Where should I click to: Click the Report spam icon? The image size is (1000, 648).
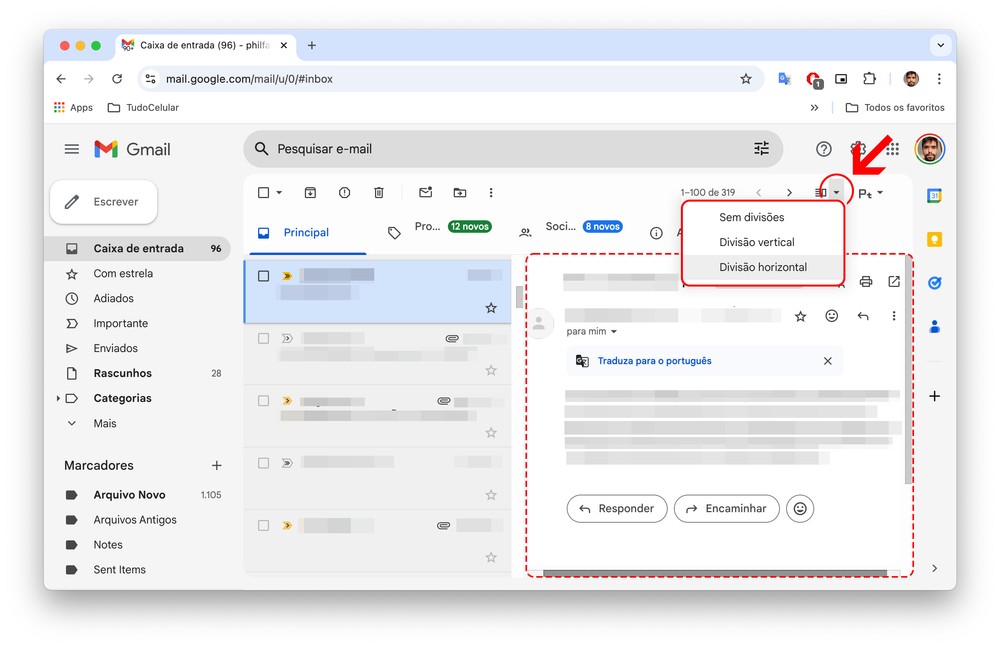tap(344, 193)
